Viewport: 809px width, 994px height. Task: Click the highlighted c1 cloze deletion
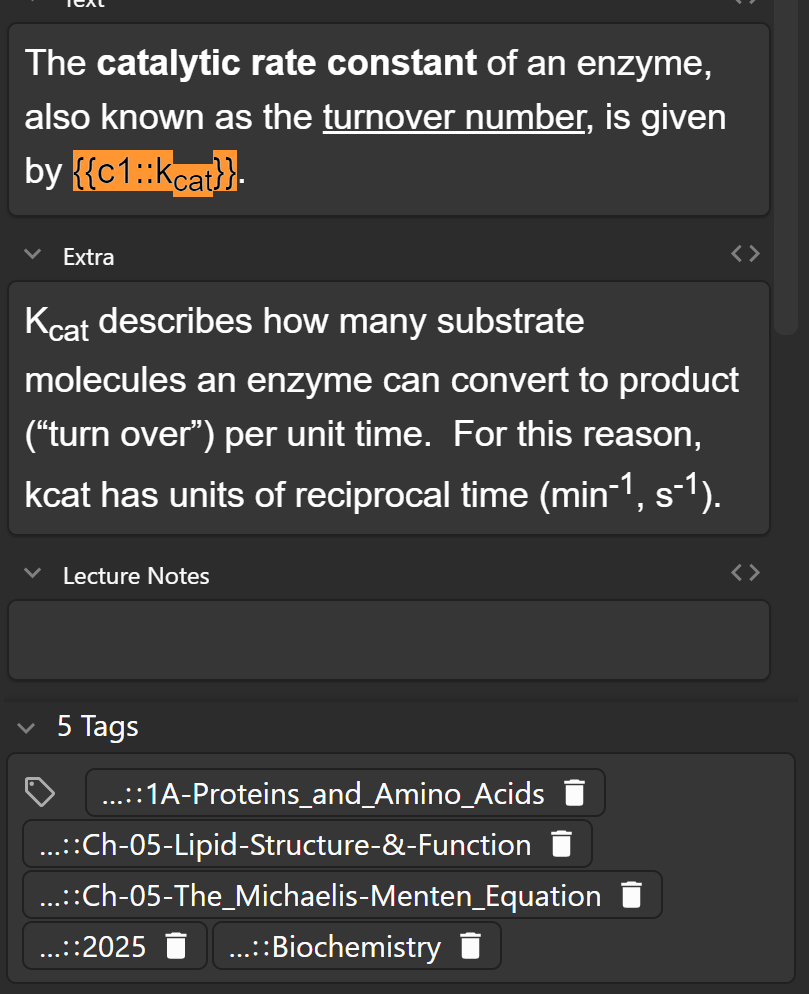(155, 173)
